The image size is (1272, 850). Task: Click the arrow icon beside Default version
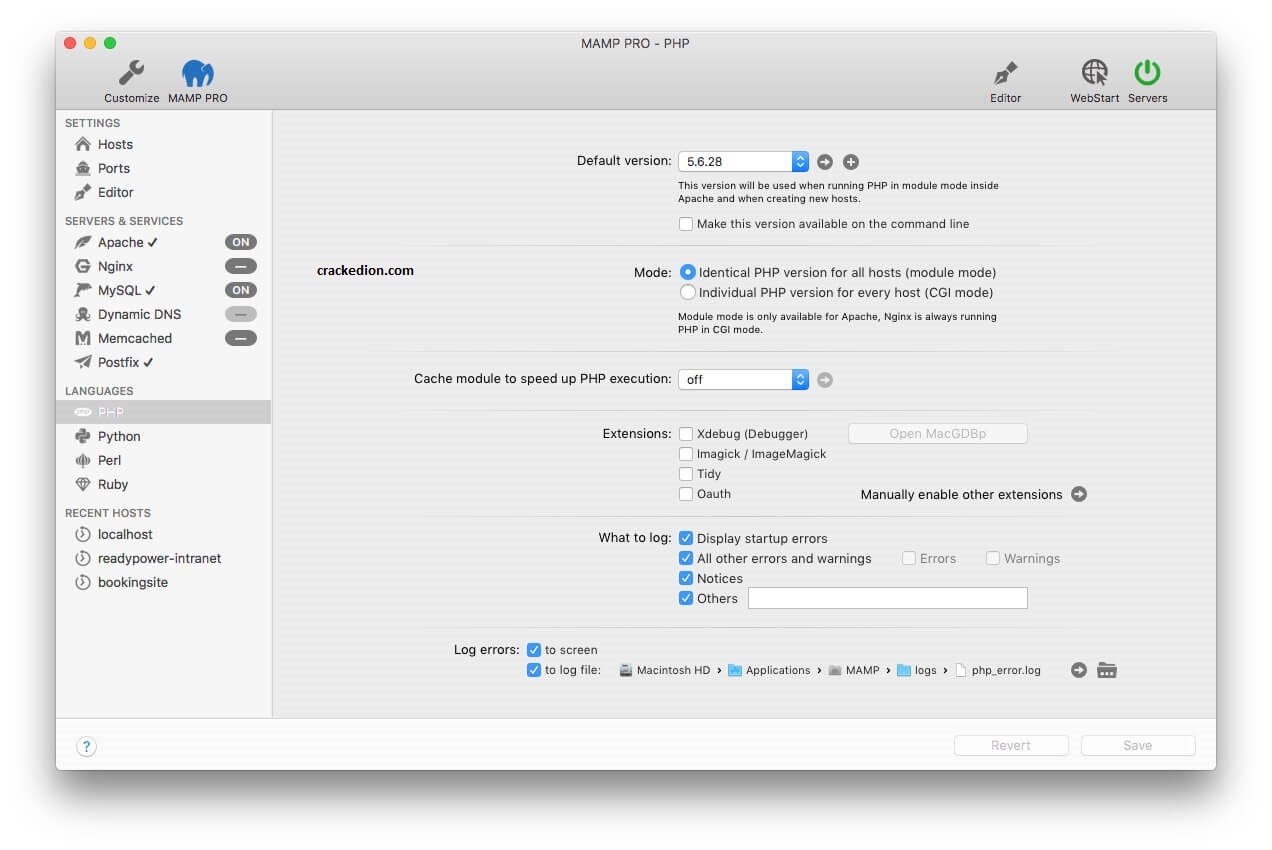click(x=825, y=162)
